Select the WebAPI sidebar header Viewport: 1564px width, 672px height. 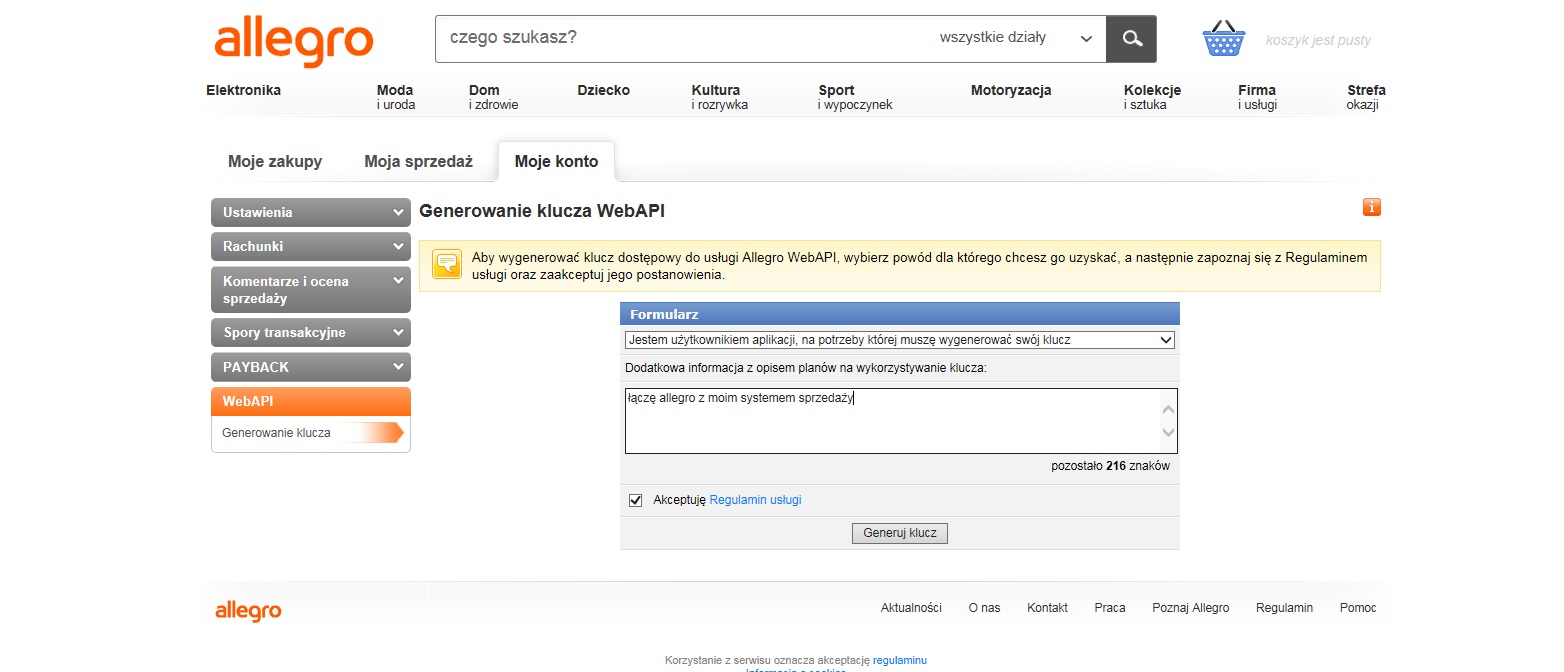(311, 401)
